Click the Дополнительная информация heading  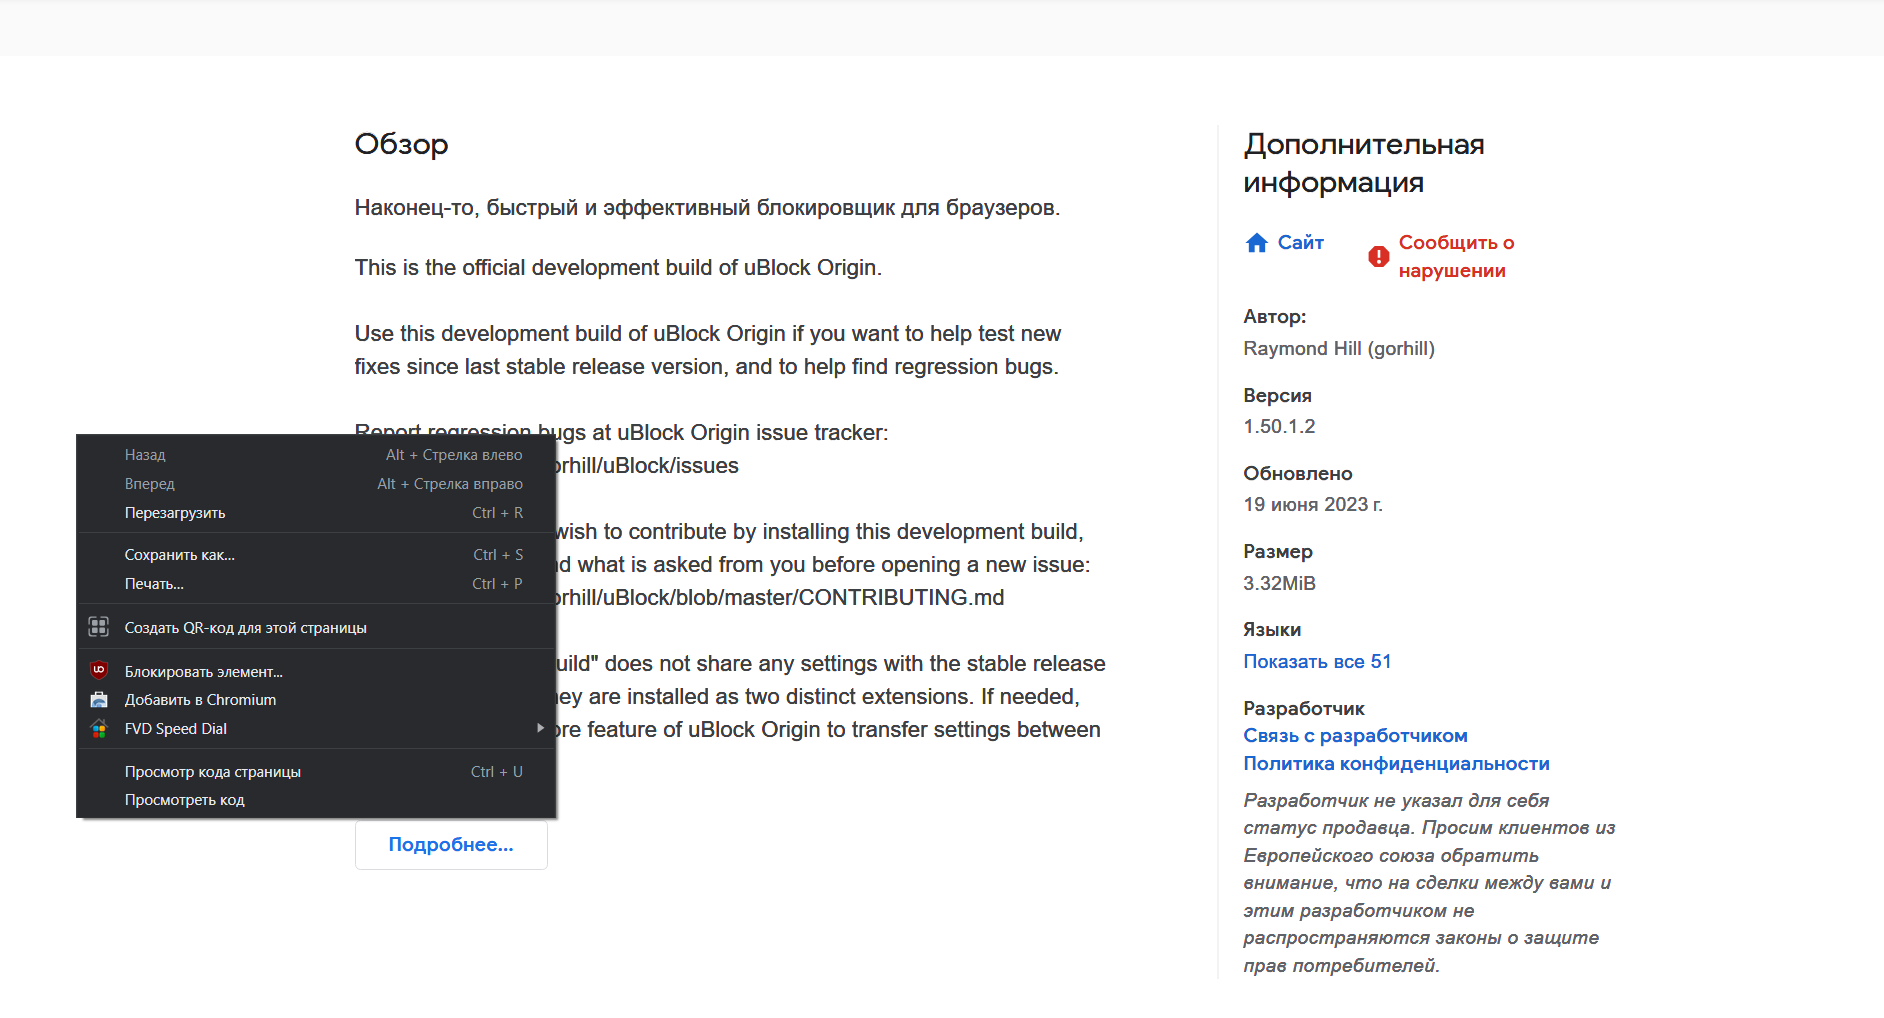click(x=1364, y=163)
